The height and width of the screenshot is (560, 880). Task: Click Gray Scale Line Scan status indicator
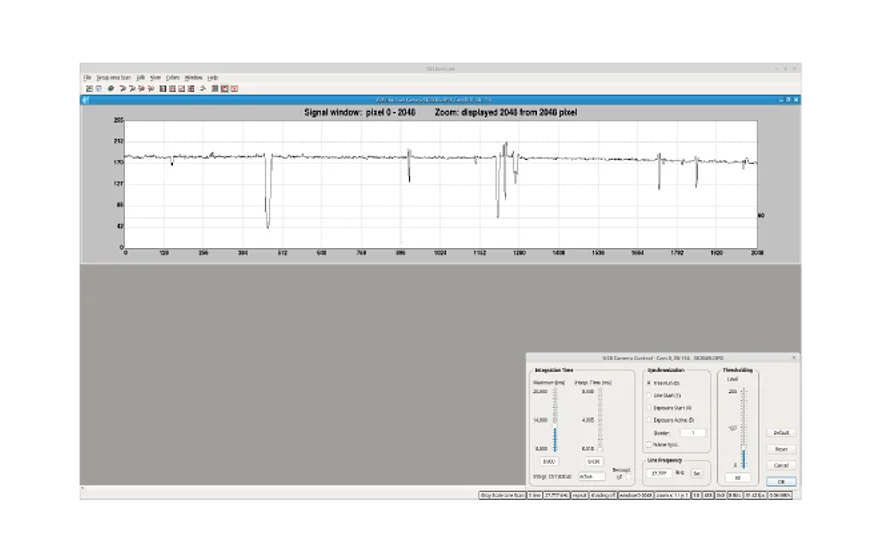pos(503,494)
